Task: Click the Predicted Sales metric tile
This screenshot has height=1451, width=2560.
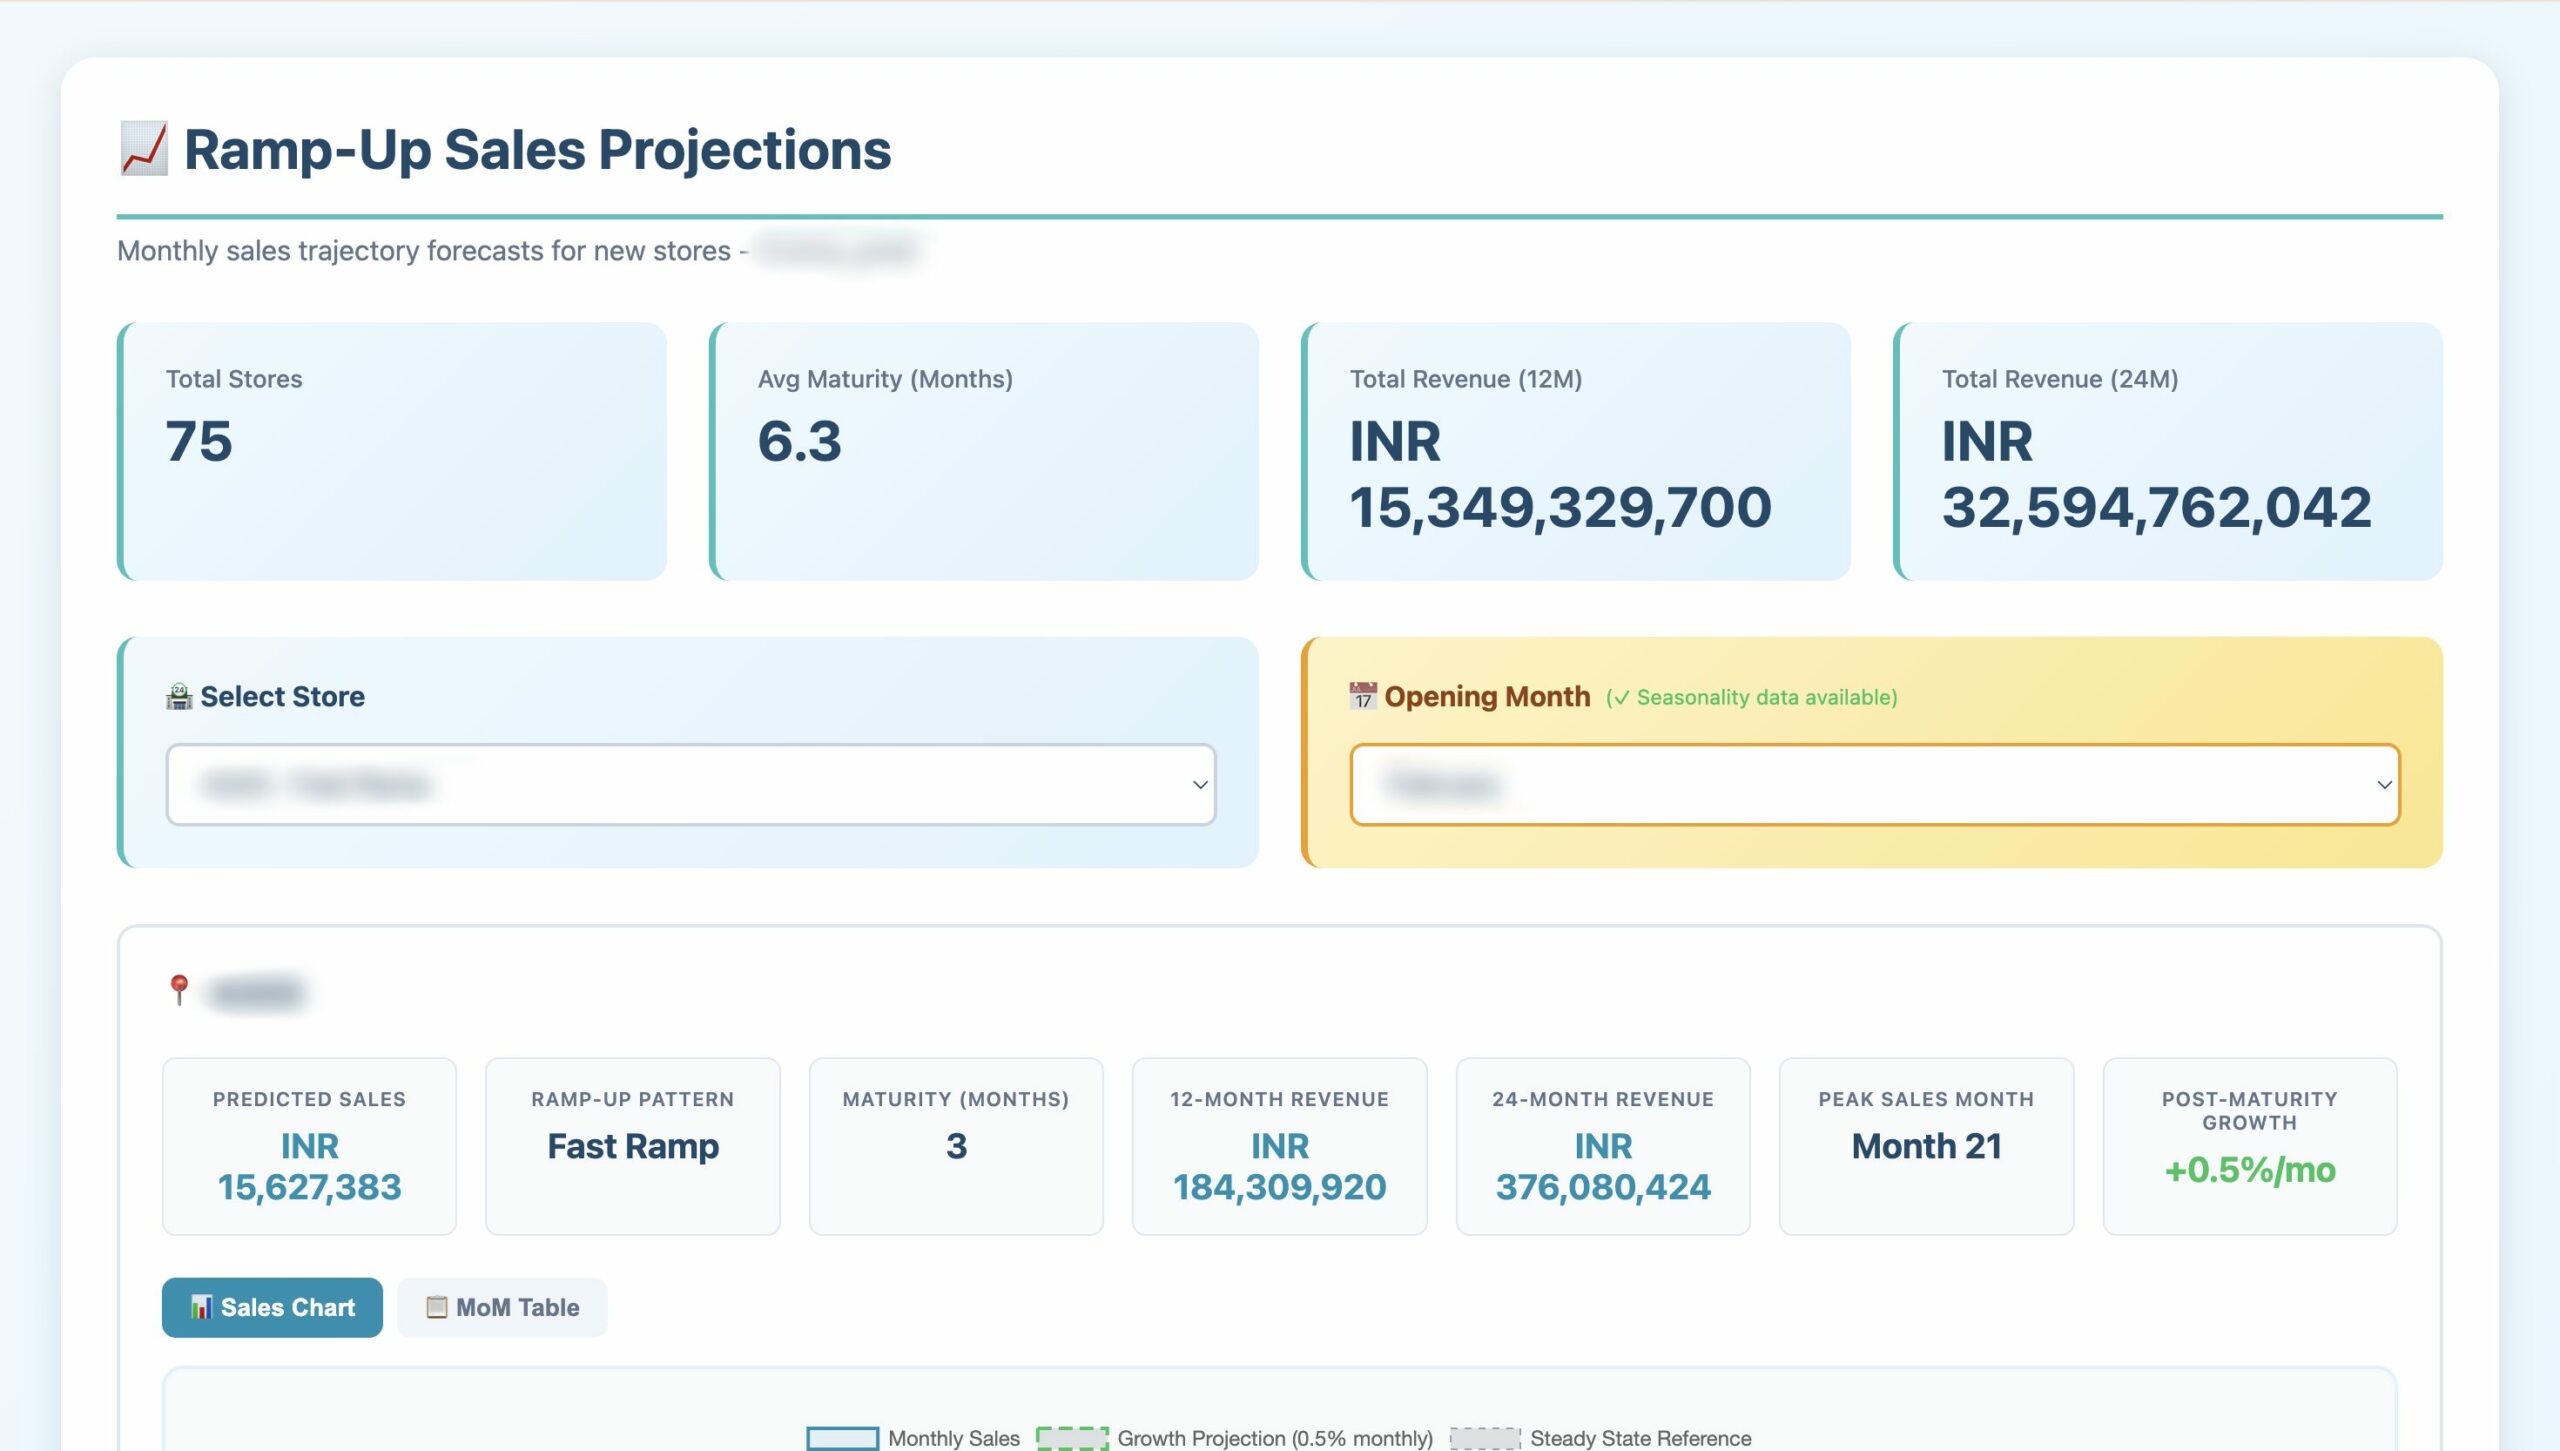Action: (309, 1146)
